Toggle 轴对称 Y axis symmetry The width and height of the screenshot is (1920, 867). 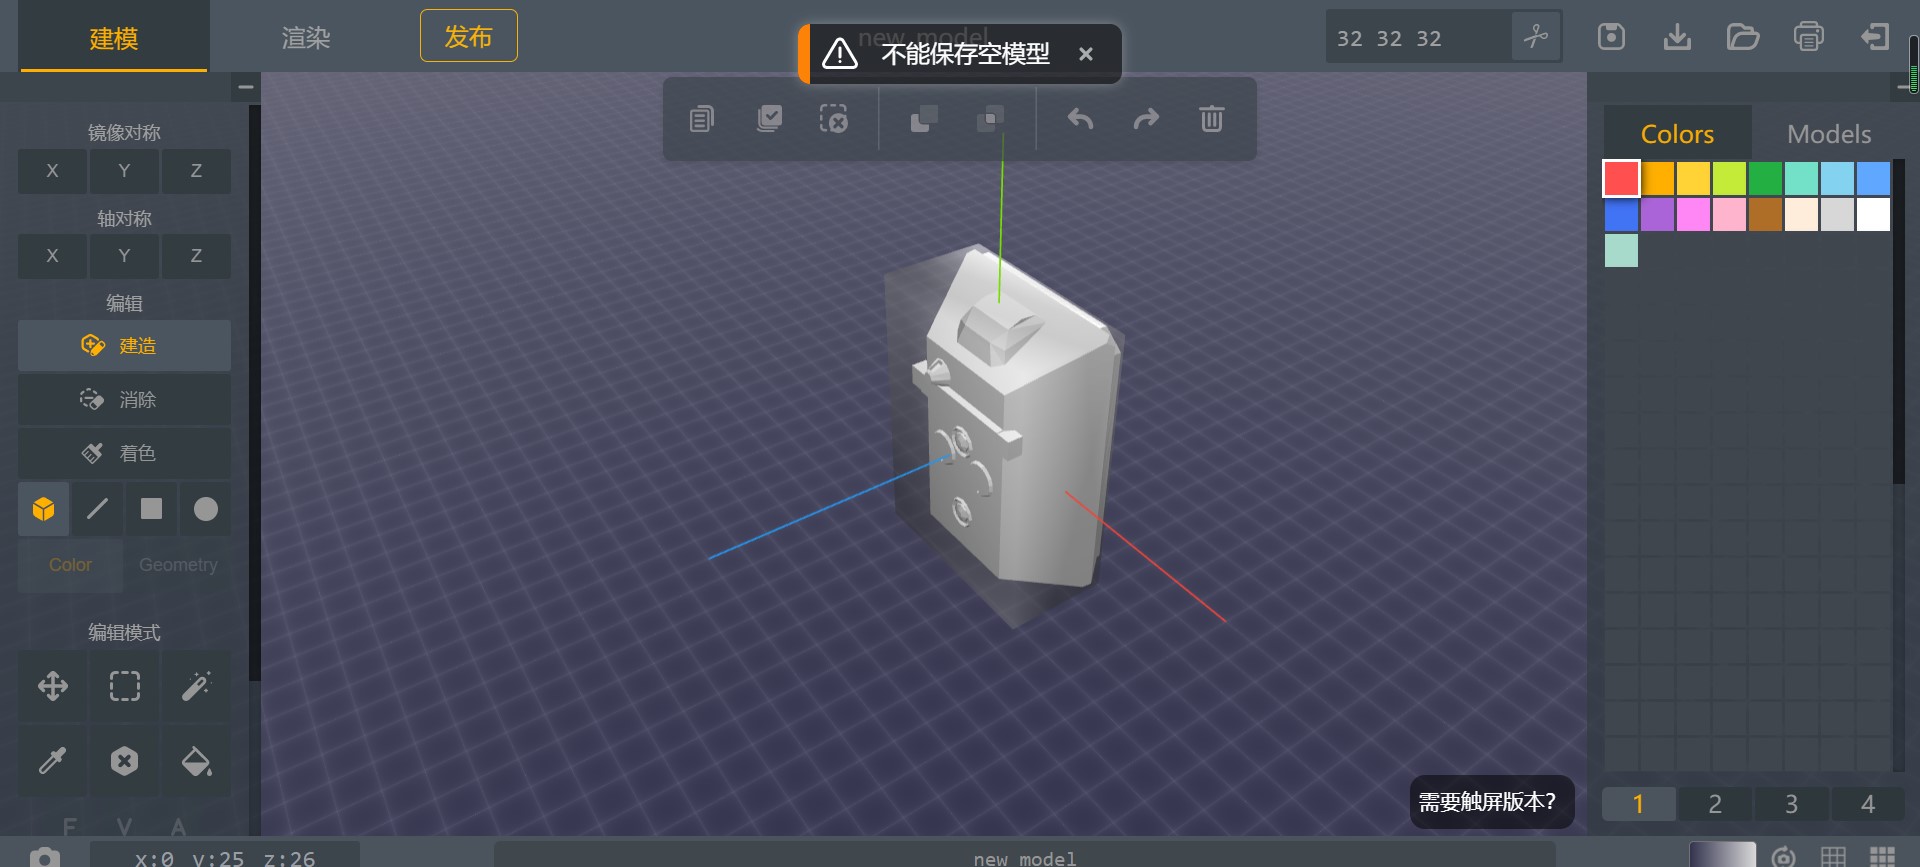(124, 256)
